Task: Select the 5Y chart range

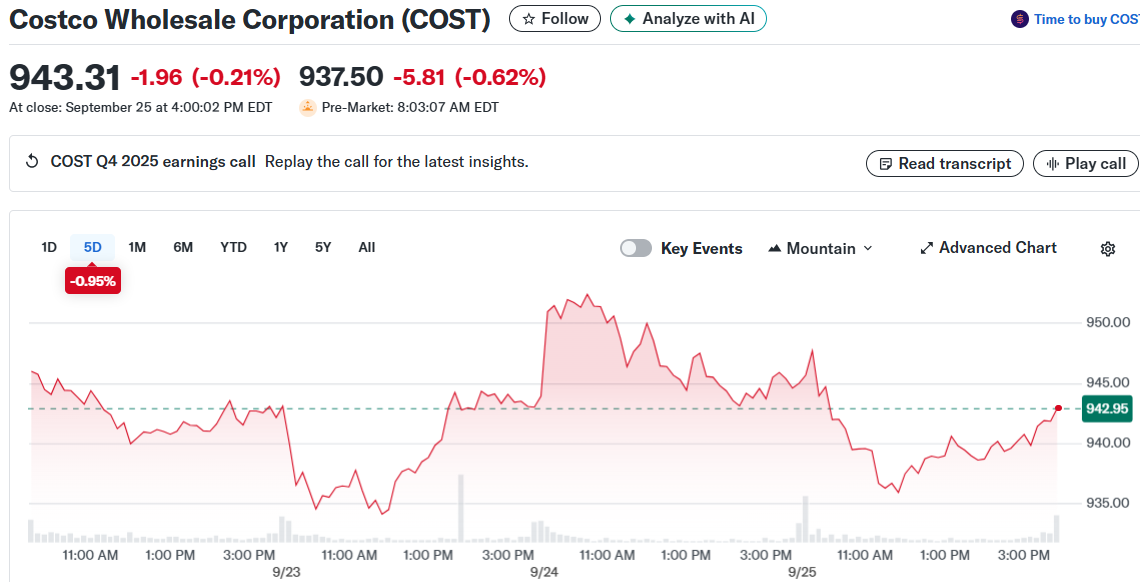Action: (x=323, y=247)
